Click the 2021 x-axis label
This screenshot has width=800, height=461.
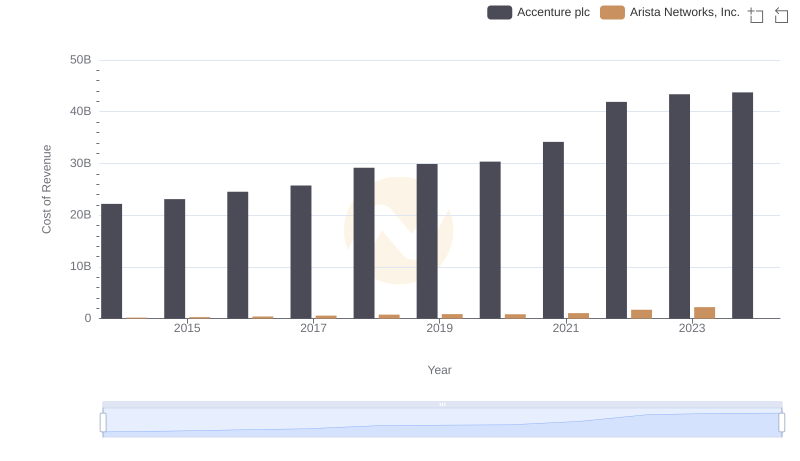(566, 328)
